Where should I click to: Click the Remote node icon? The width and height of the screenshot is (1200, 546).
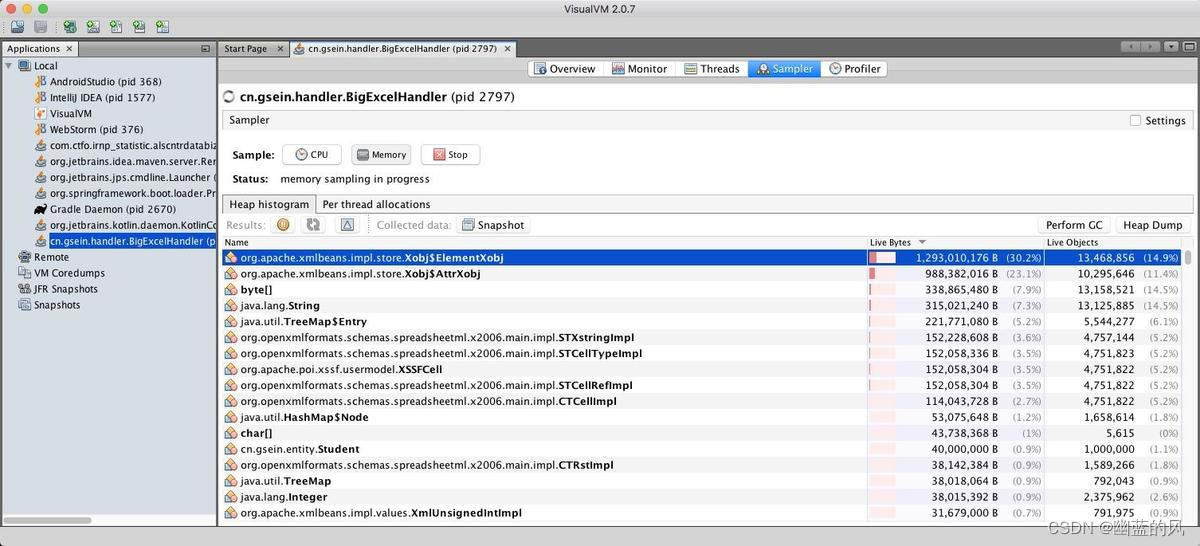(x=25, y=257)
